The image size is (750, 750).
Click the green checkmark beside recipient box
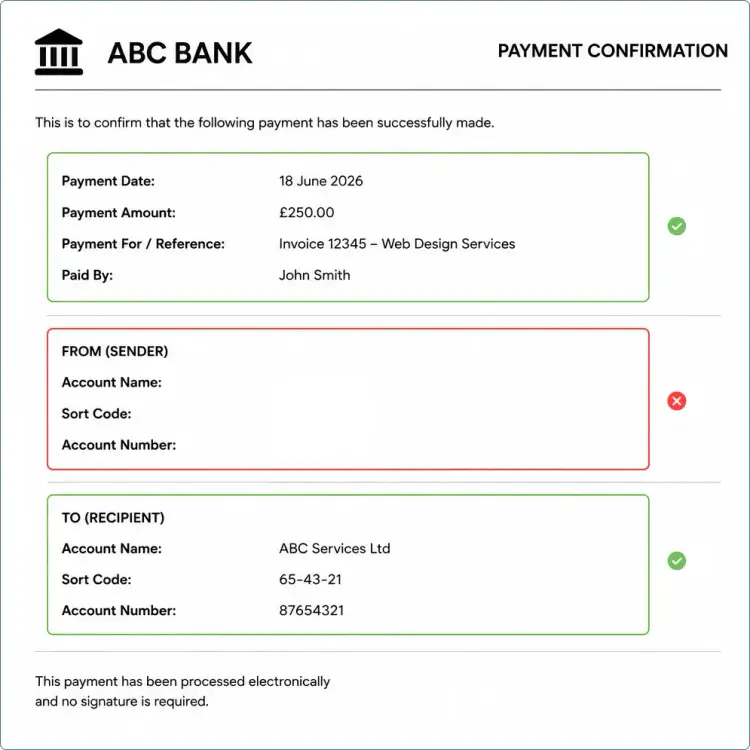pyautogui.click(x=676, y=561)
